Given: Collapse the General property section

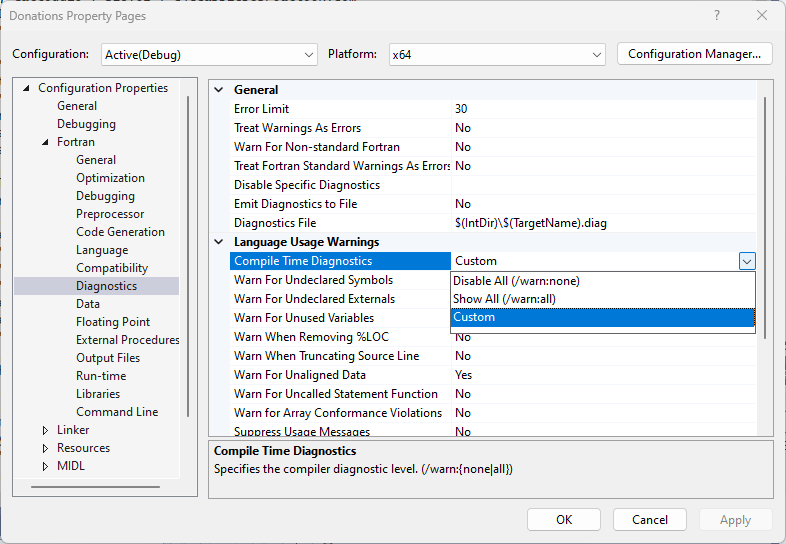Looking at the screenshot, I should point(219,89).
